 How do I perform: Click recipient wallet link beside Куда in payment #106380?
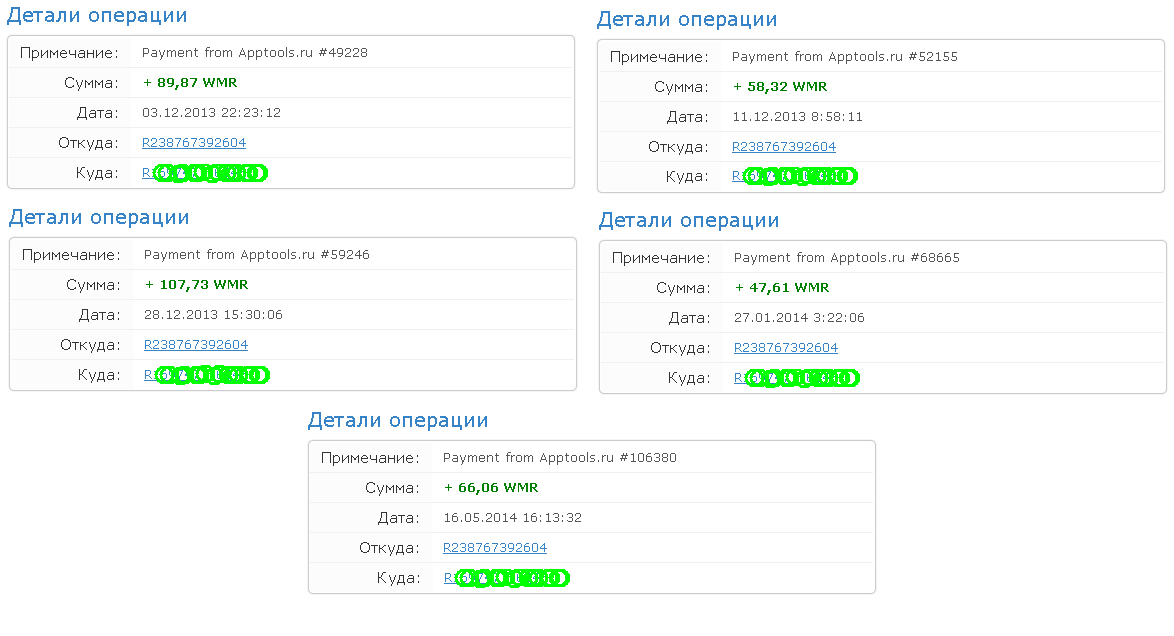[505, 578]
